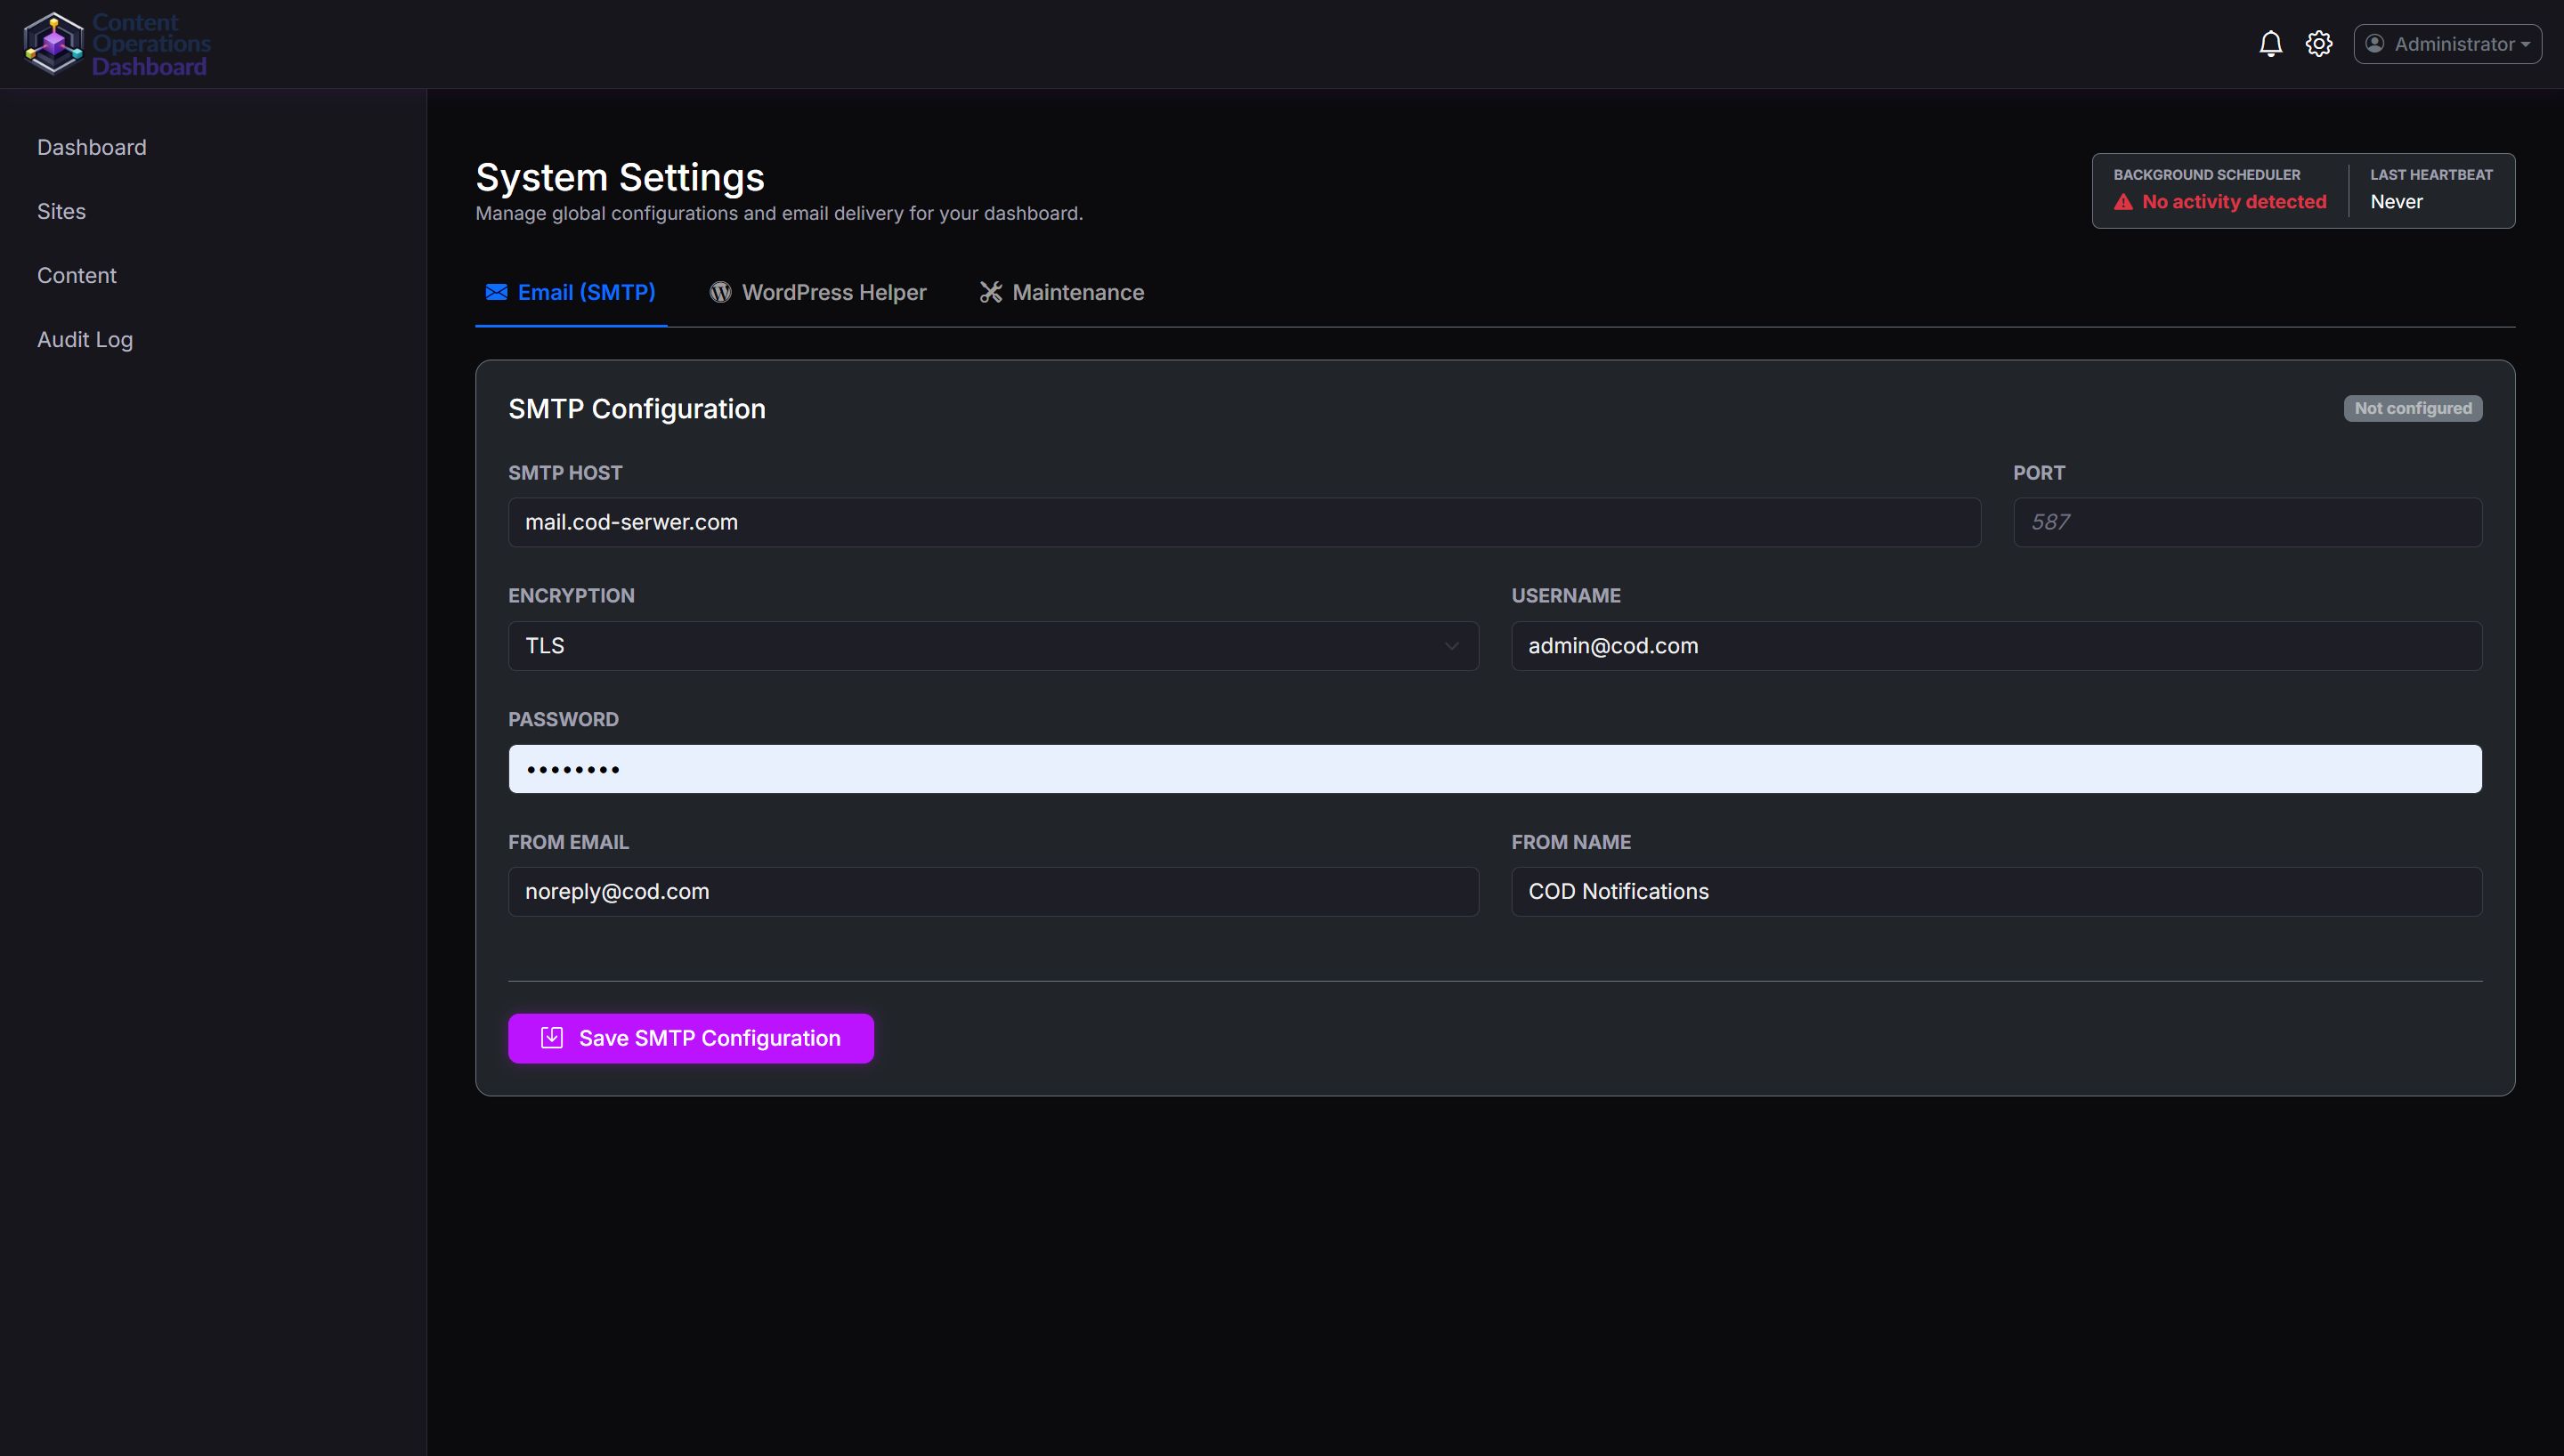Open settings via the gear icon
The height and width of the screenshot is (1456, 2564).
[2318, 44]
